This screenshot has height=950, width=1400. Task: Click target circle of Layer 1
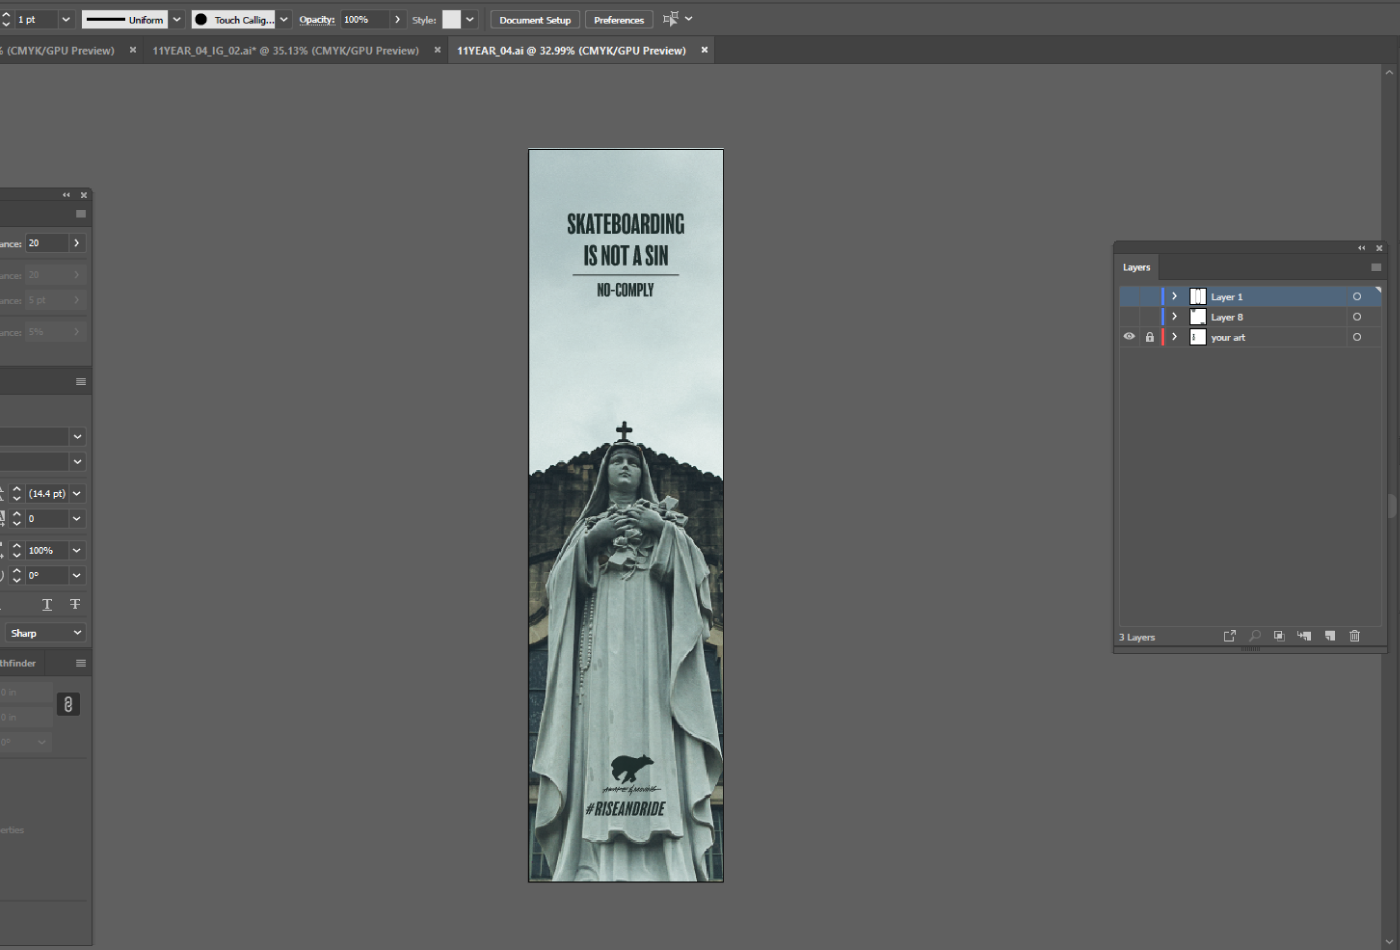coord(1357,296)
